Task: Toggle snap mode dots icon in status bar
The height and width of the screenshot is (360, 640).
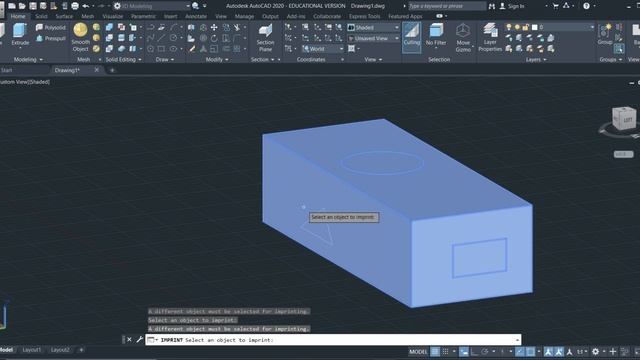Action: (446, 351)
